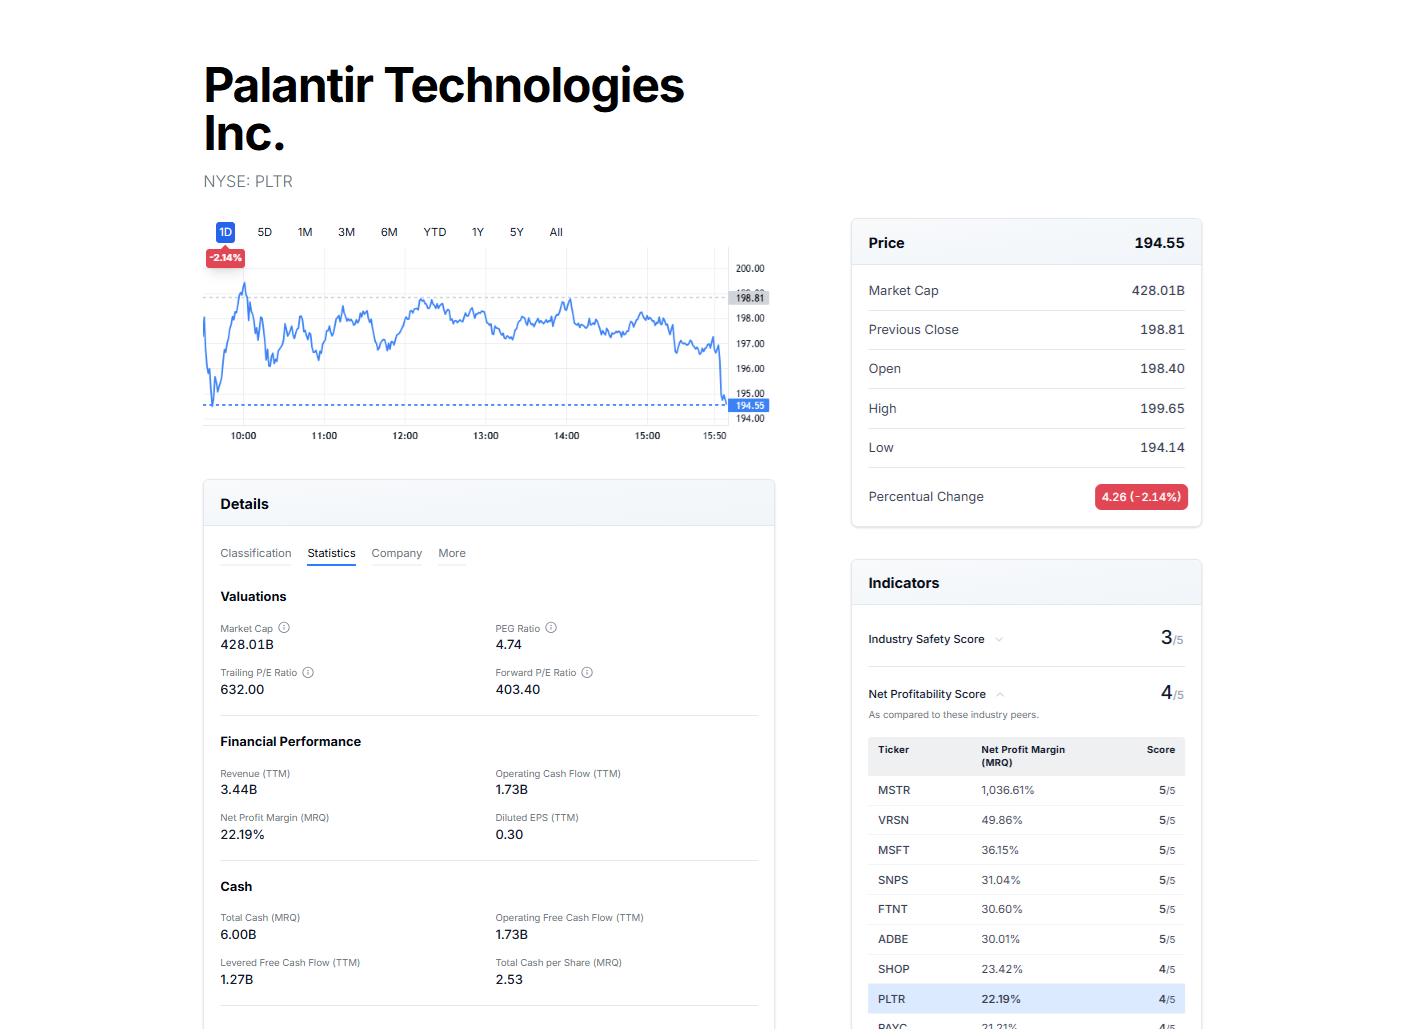Click the 194.55 current price marker on chart
Image resolution: width=1413 pixels, height=1029 pixels.
pos(750,406)
